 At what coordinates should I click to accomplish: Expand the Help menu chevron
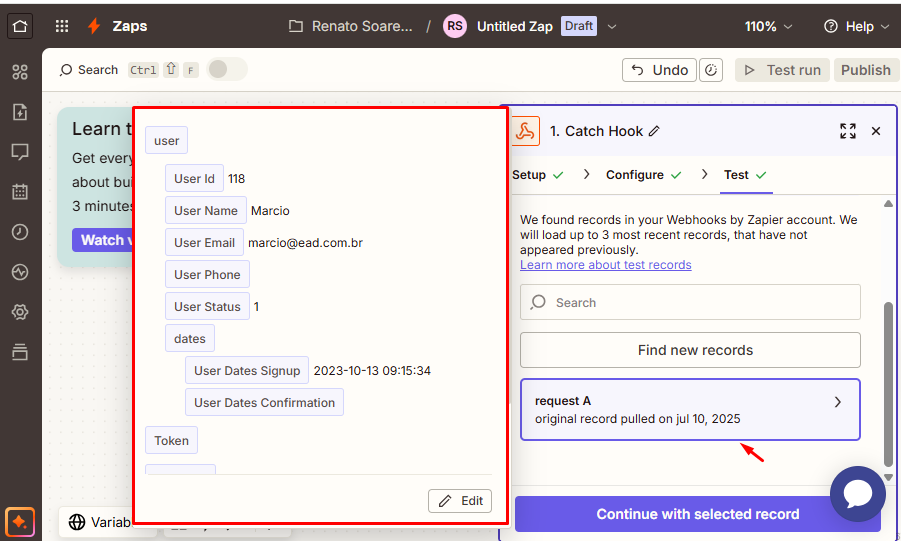[x=885, y=26]
